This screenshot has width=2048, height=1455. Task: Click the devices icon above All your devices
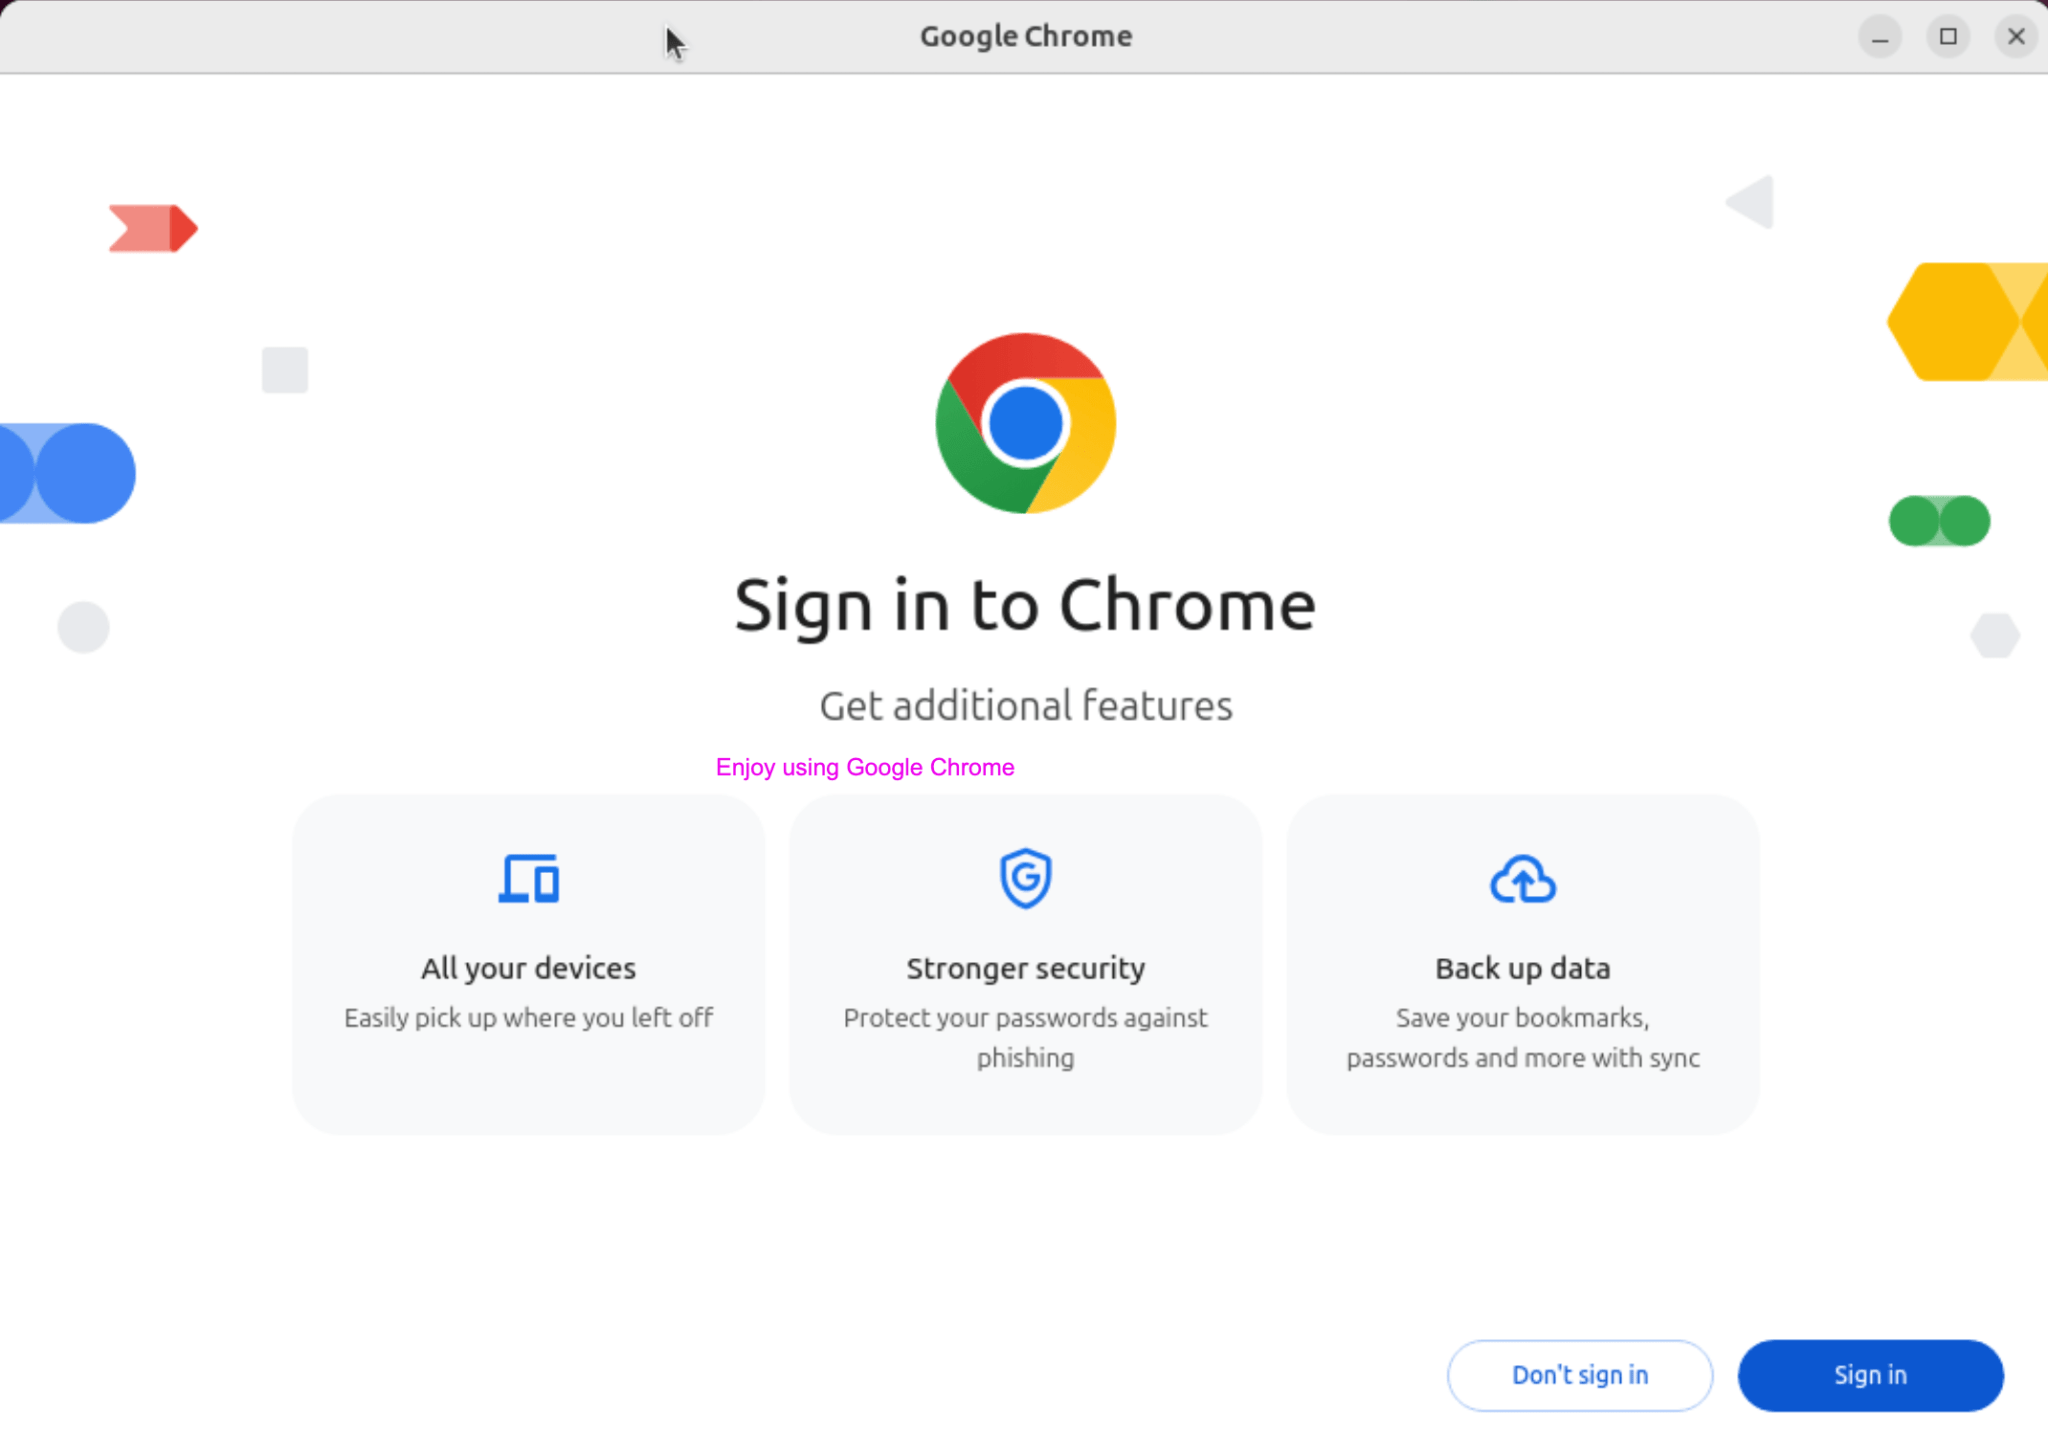tap(528, 879)
